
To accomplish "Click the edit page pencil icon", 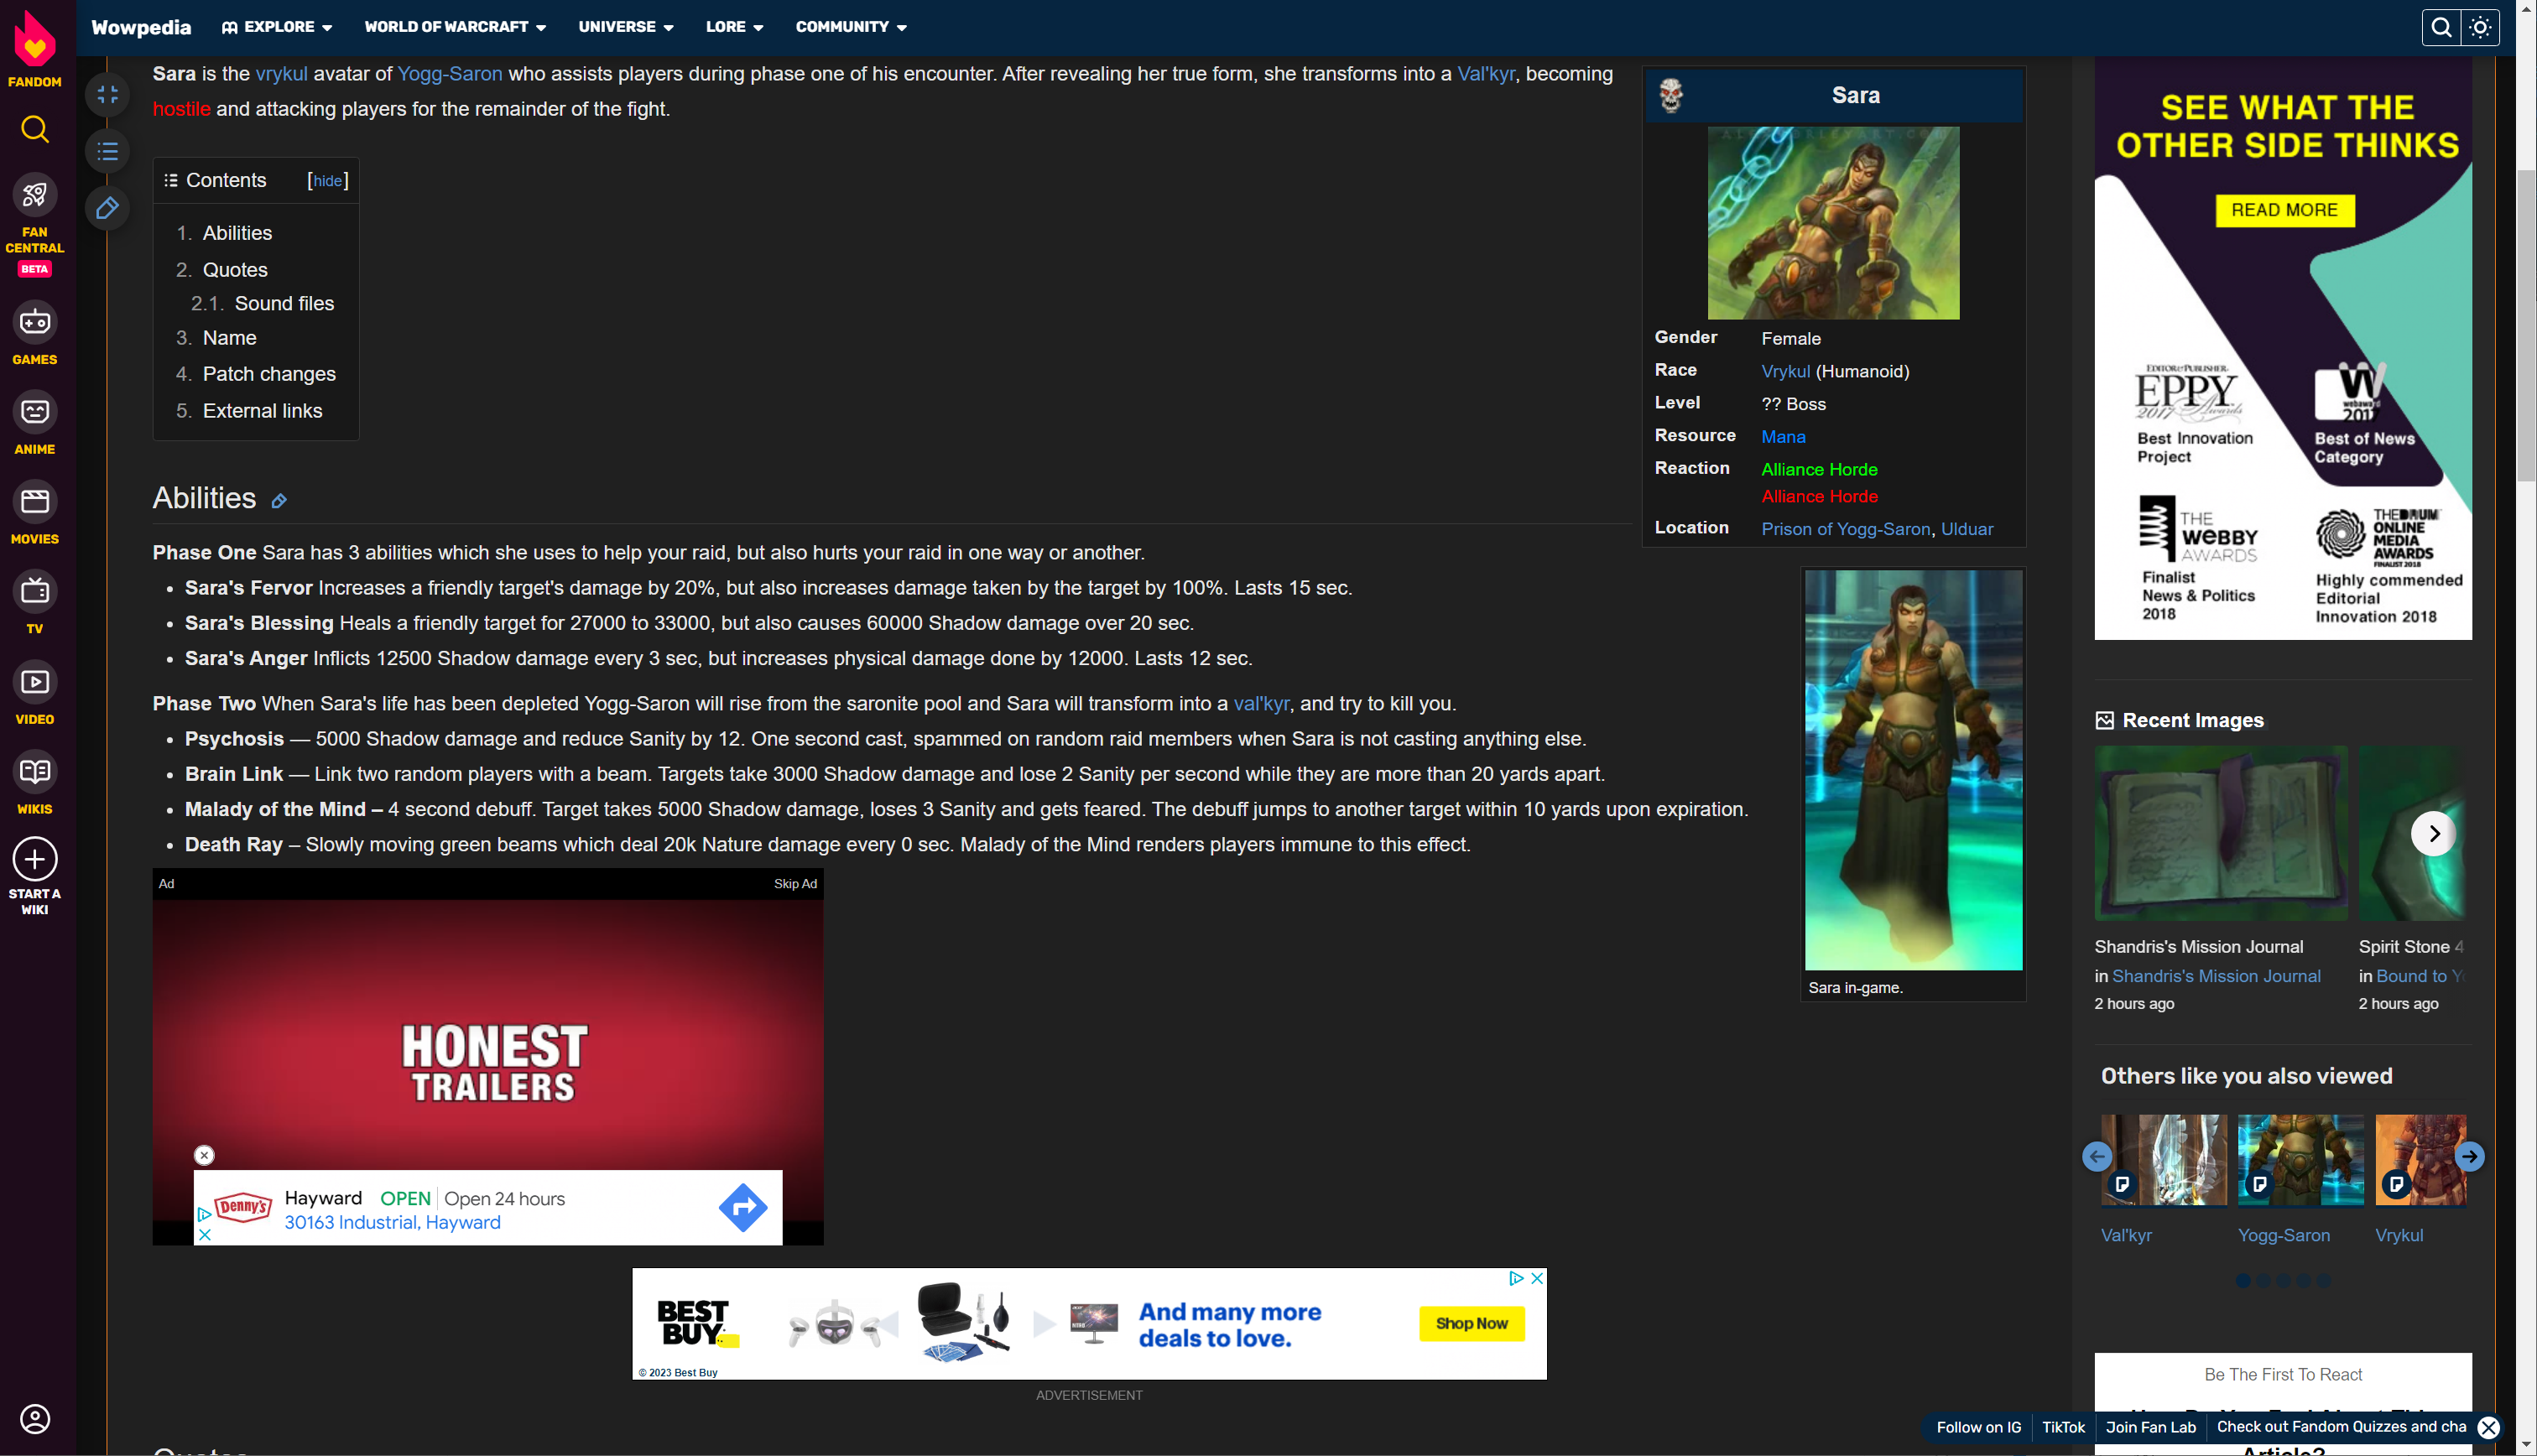I will coord(107,208).
